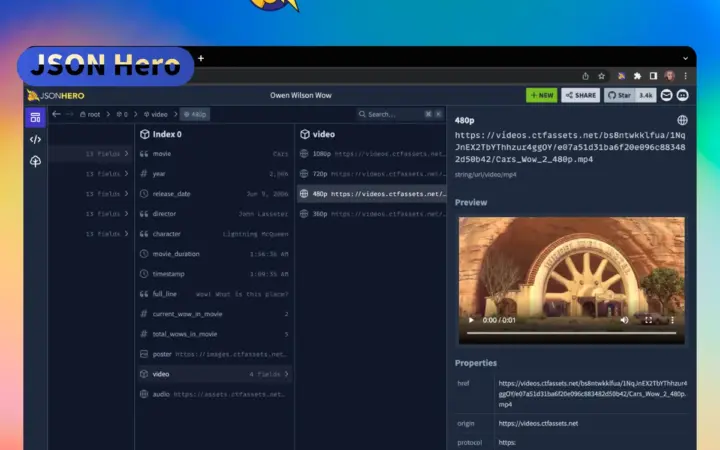Select the 360p video URL row
720x450 pixels.
372,214
